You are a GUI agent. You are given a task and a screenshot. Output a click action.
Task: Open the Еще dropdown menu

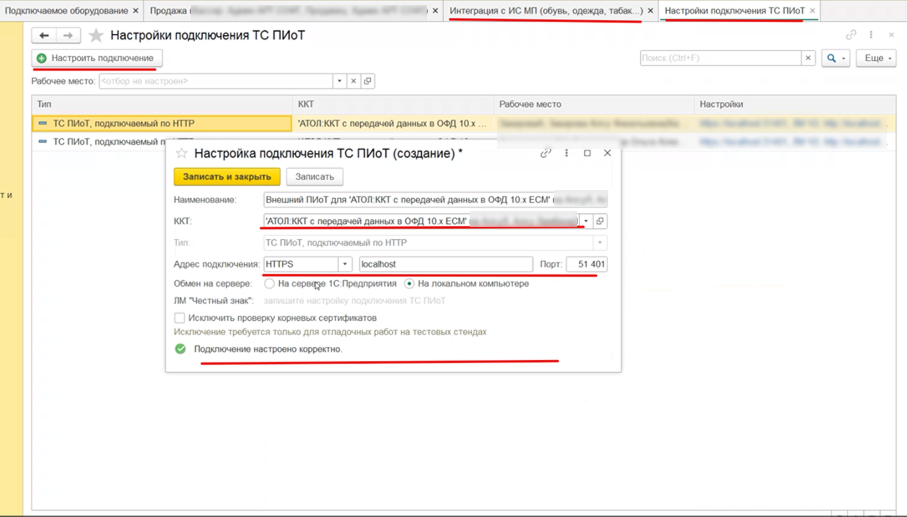(877, 58)
